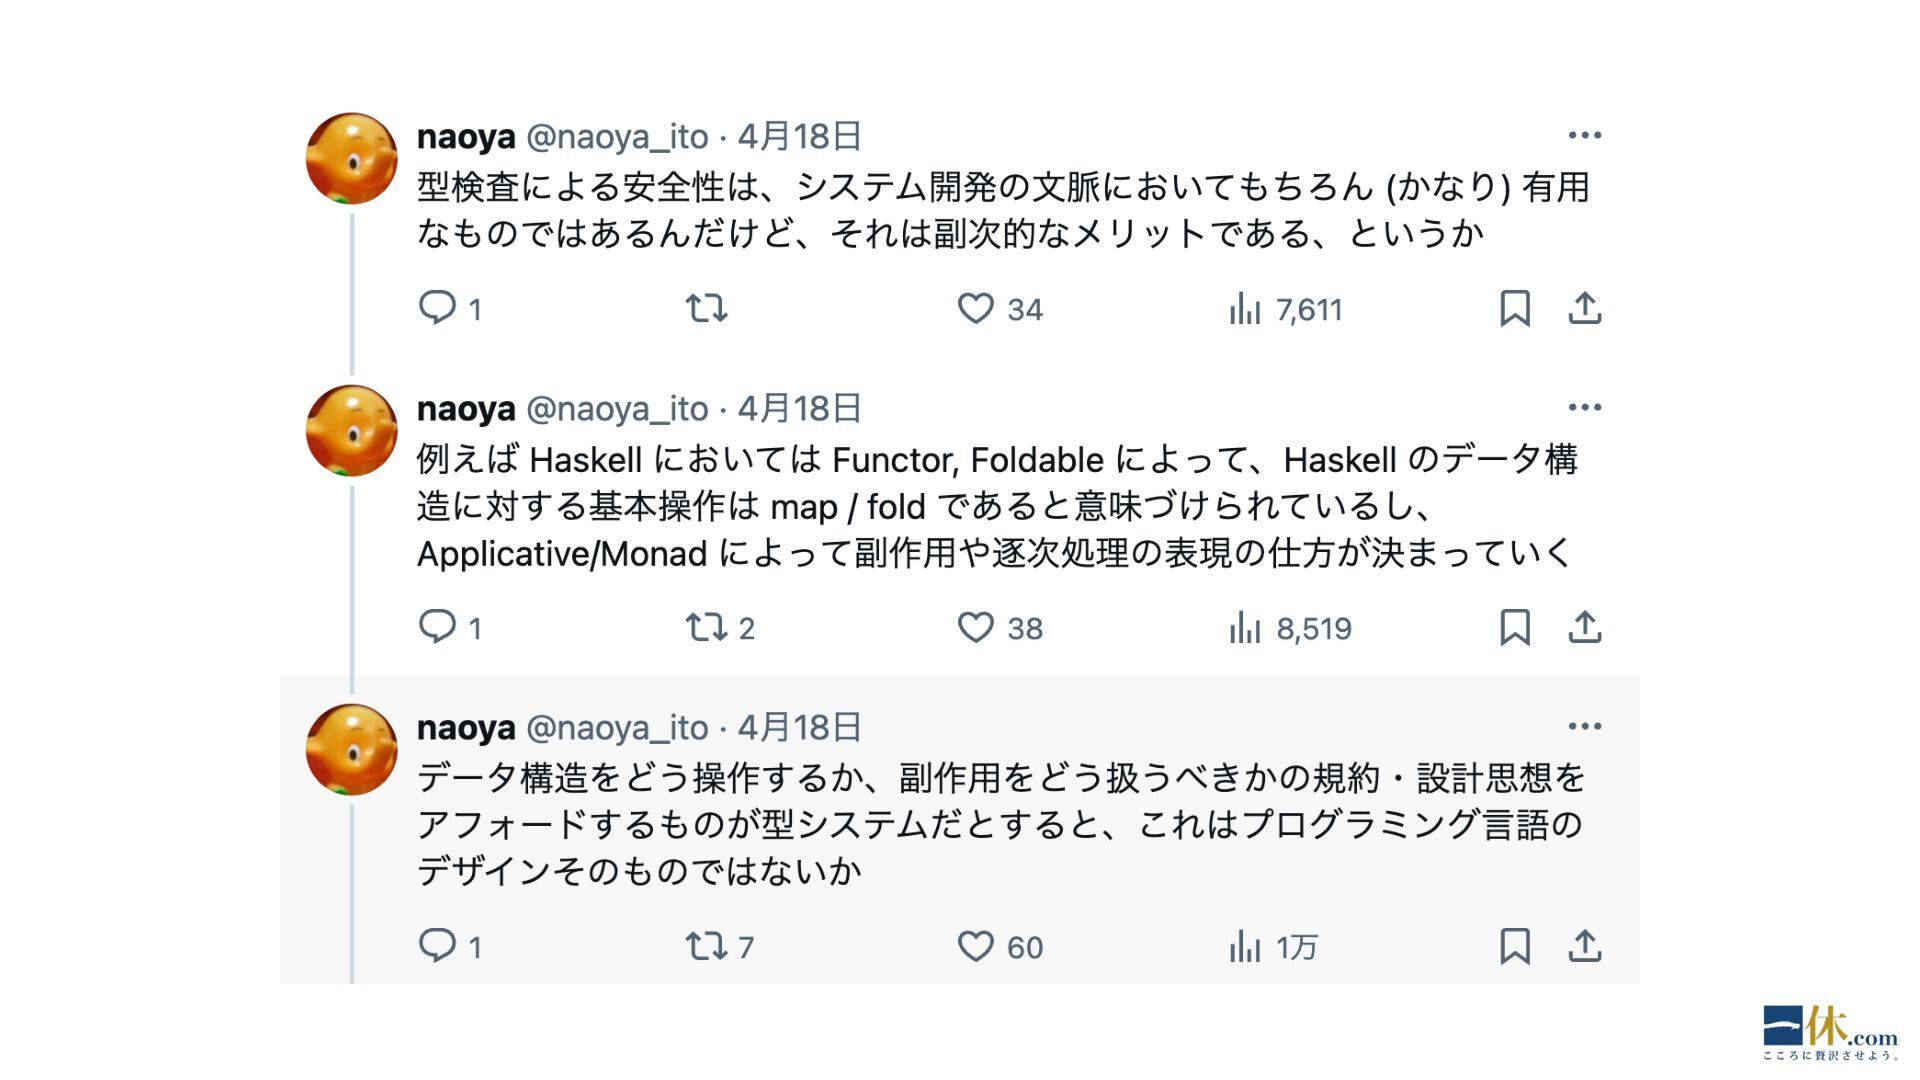Viewport: 1920px width, 1080px height.
Task: Retweet the tweet with 2 retweets
Action: (706, 627)
